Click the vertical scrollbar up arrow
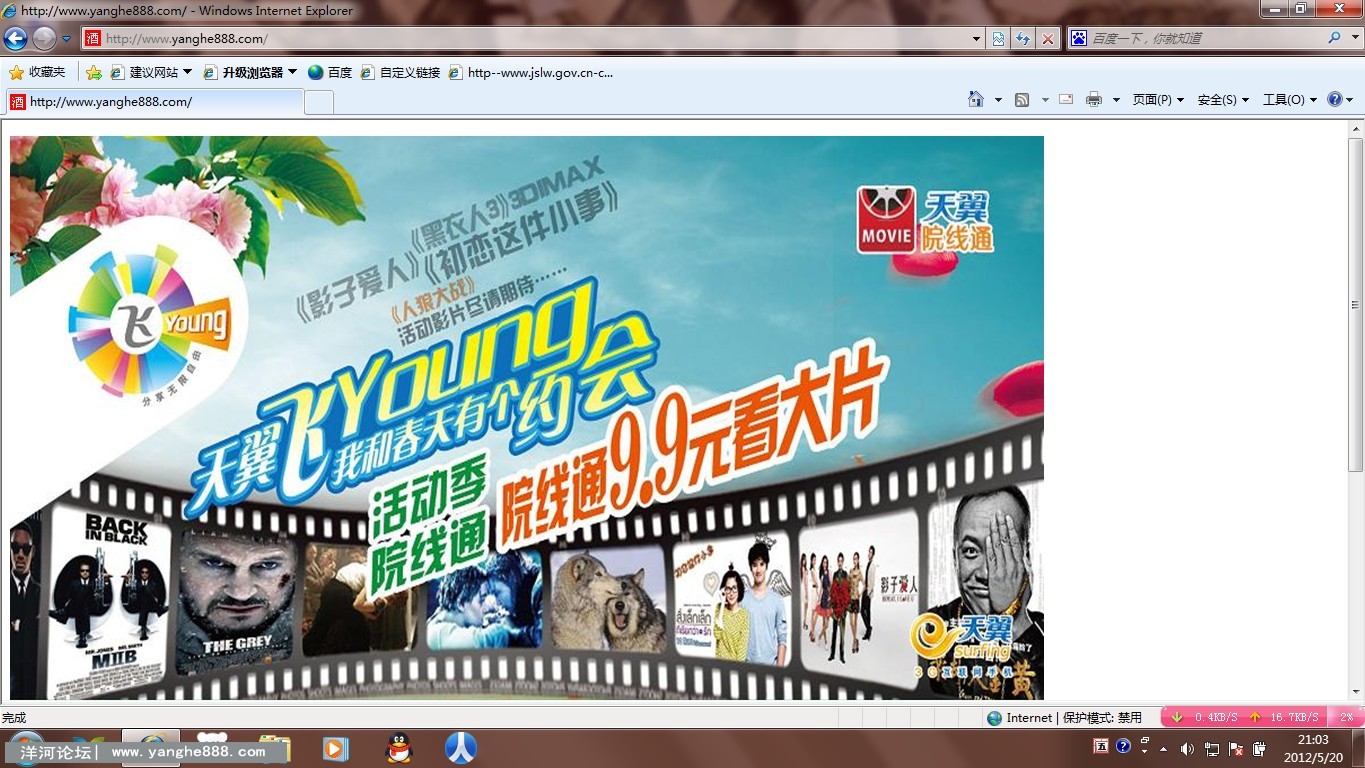 [x=1356, y=129]
